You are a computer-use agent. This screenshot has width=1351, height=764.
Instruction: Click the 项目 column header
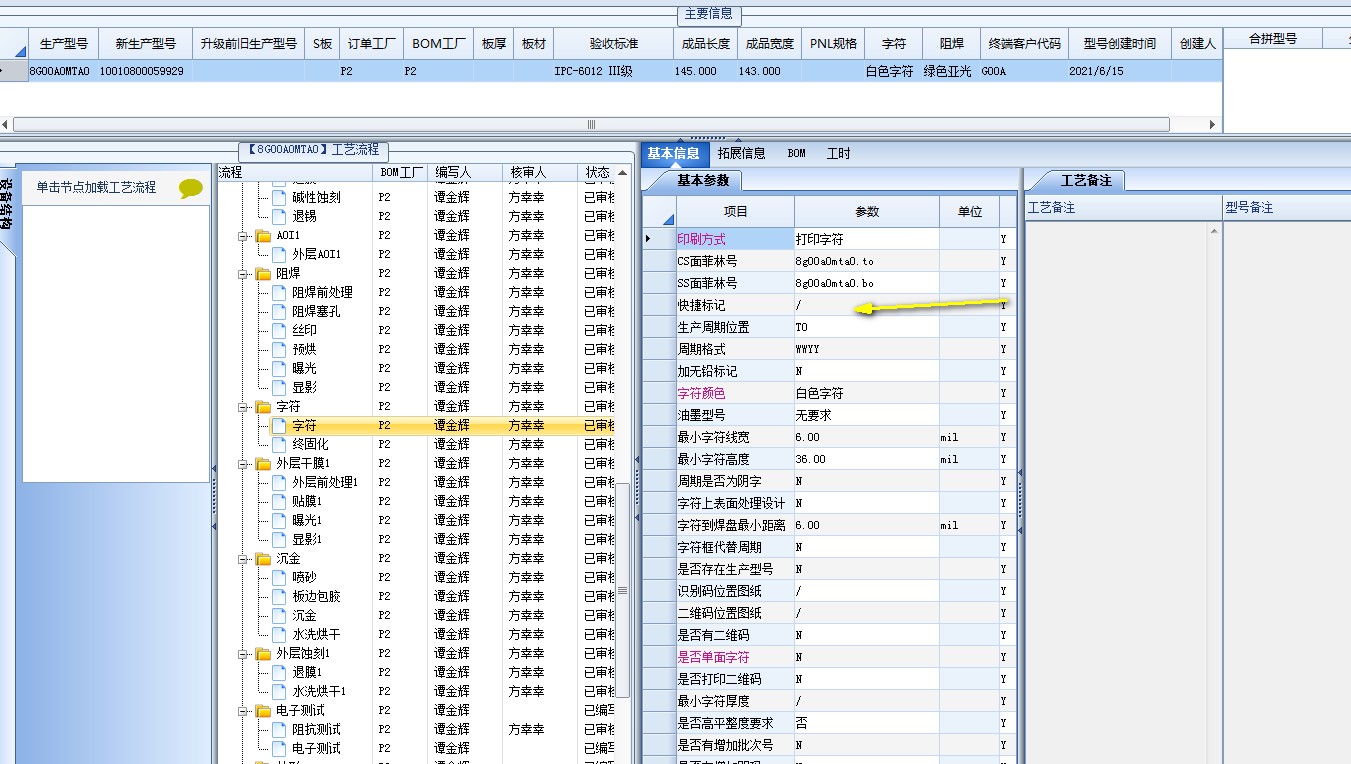(735, 212)
